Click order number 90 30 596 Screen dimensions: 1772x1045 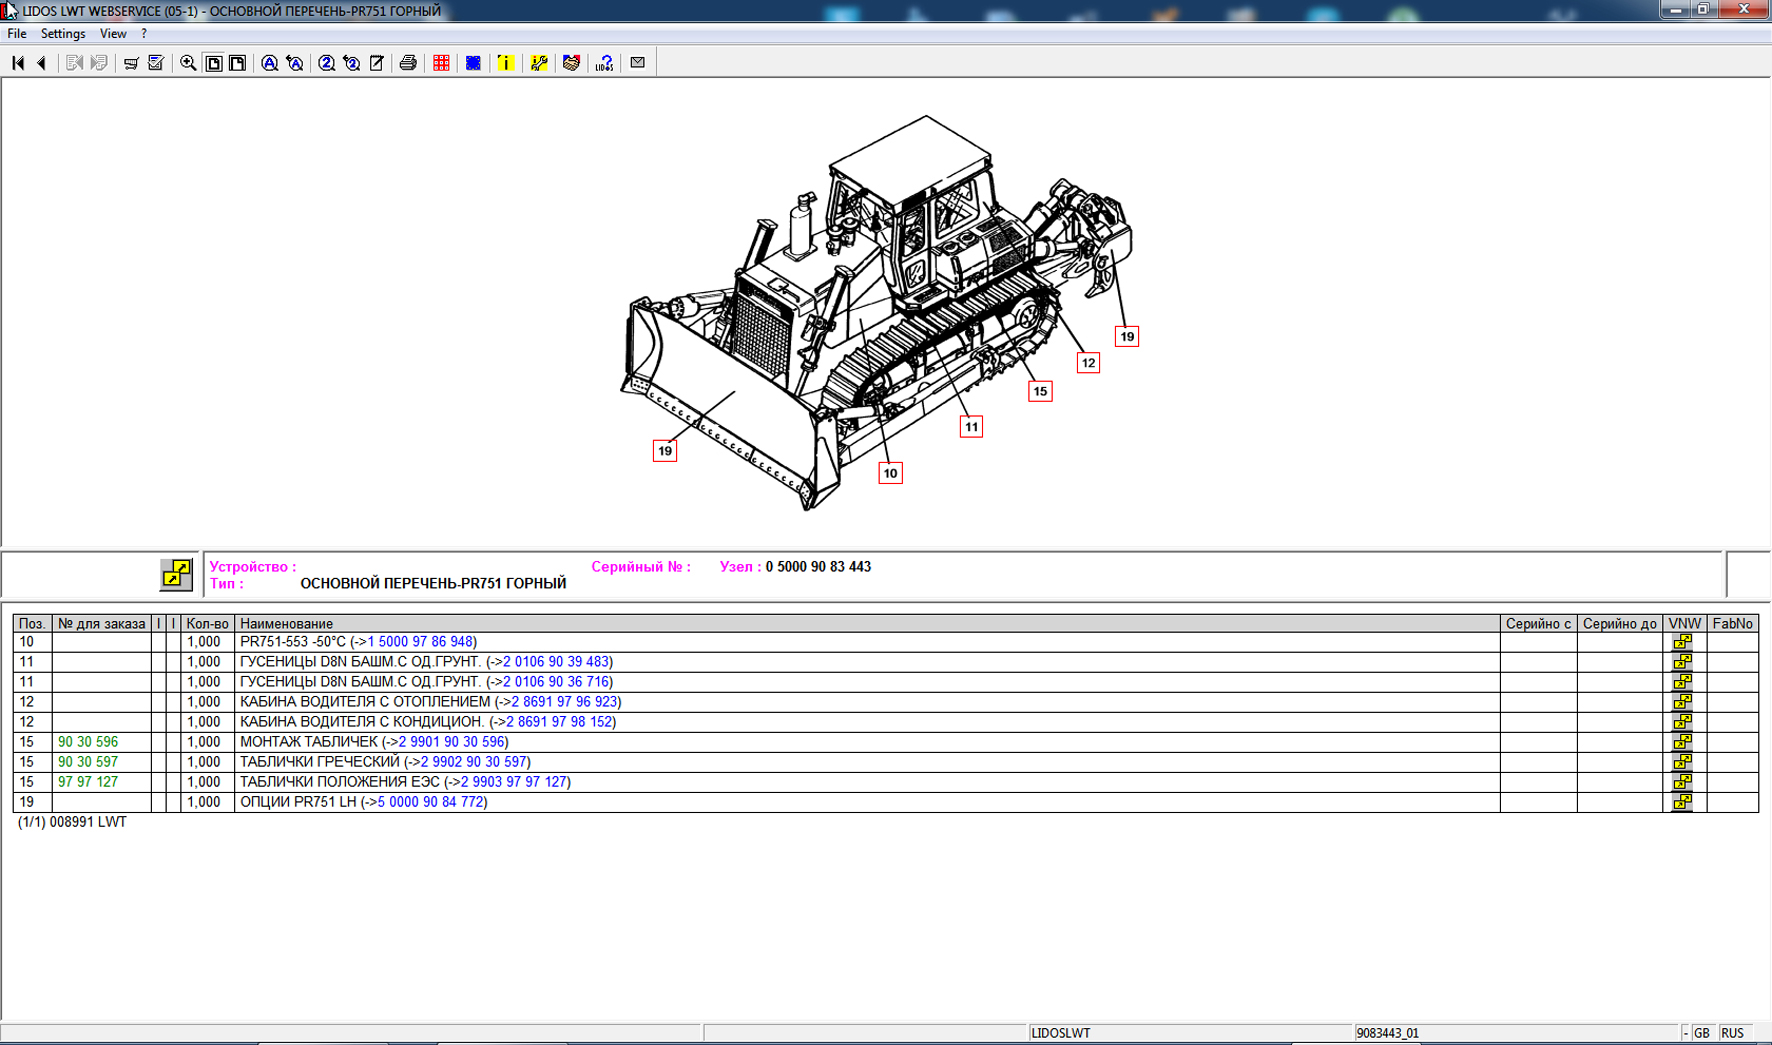click(88, 742)
